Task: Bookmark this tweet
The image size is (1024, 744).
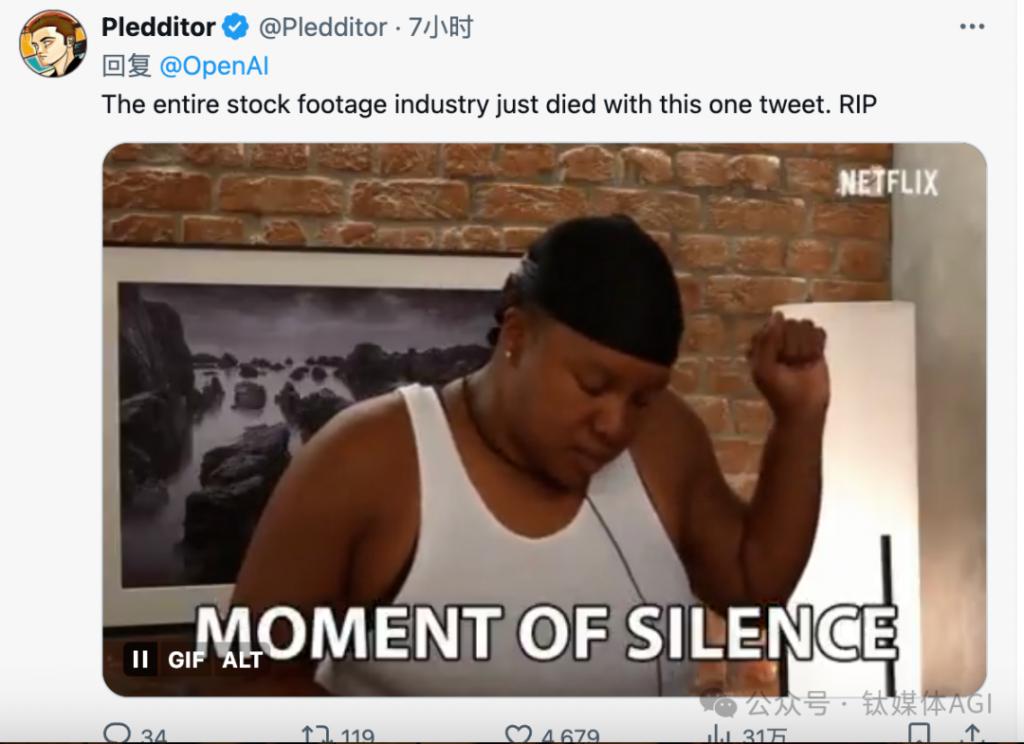Action: (921, 734)
